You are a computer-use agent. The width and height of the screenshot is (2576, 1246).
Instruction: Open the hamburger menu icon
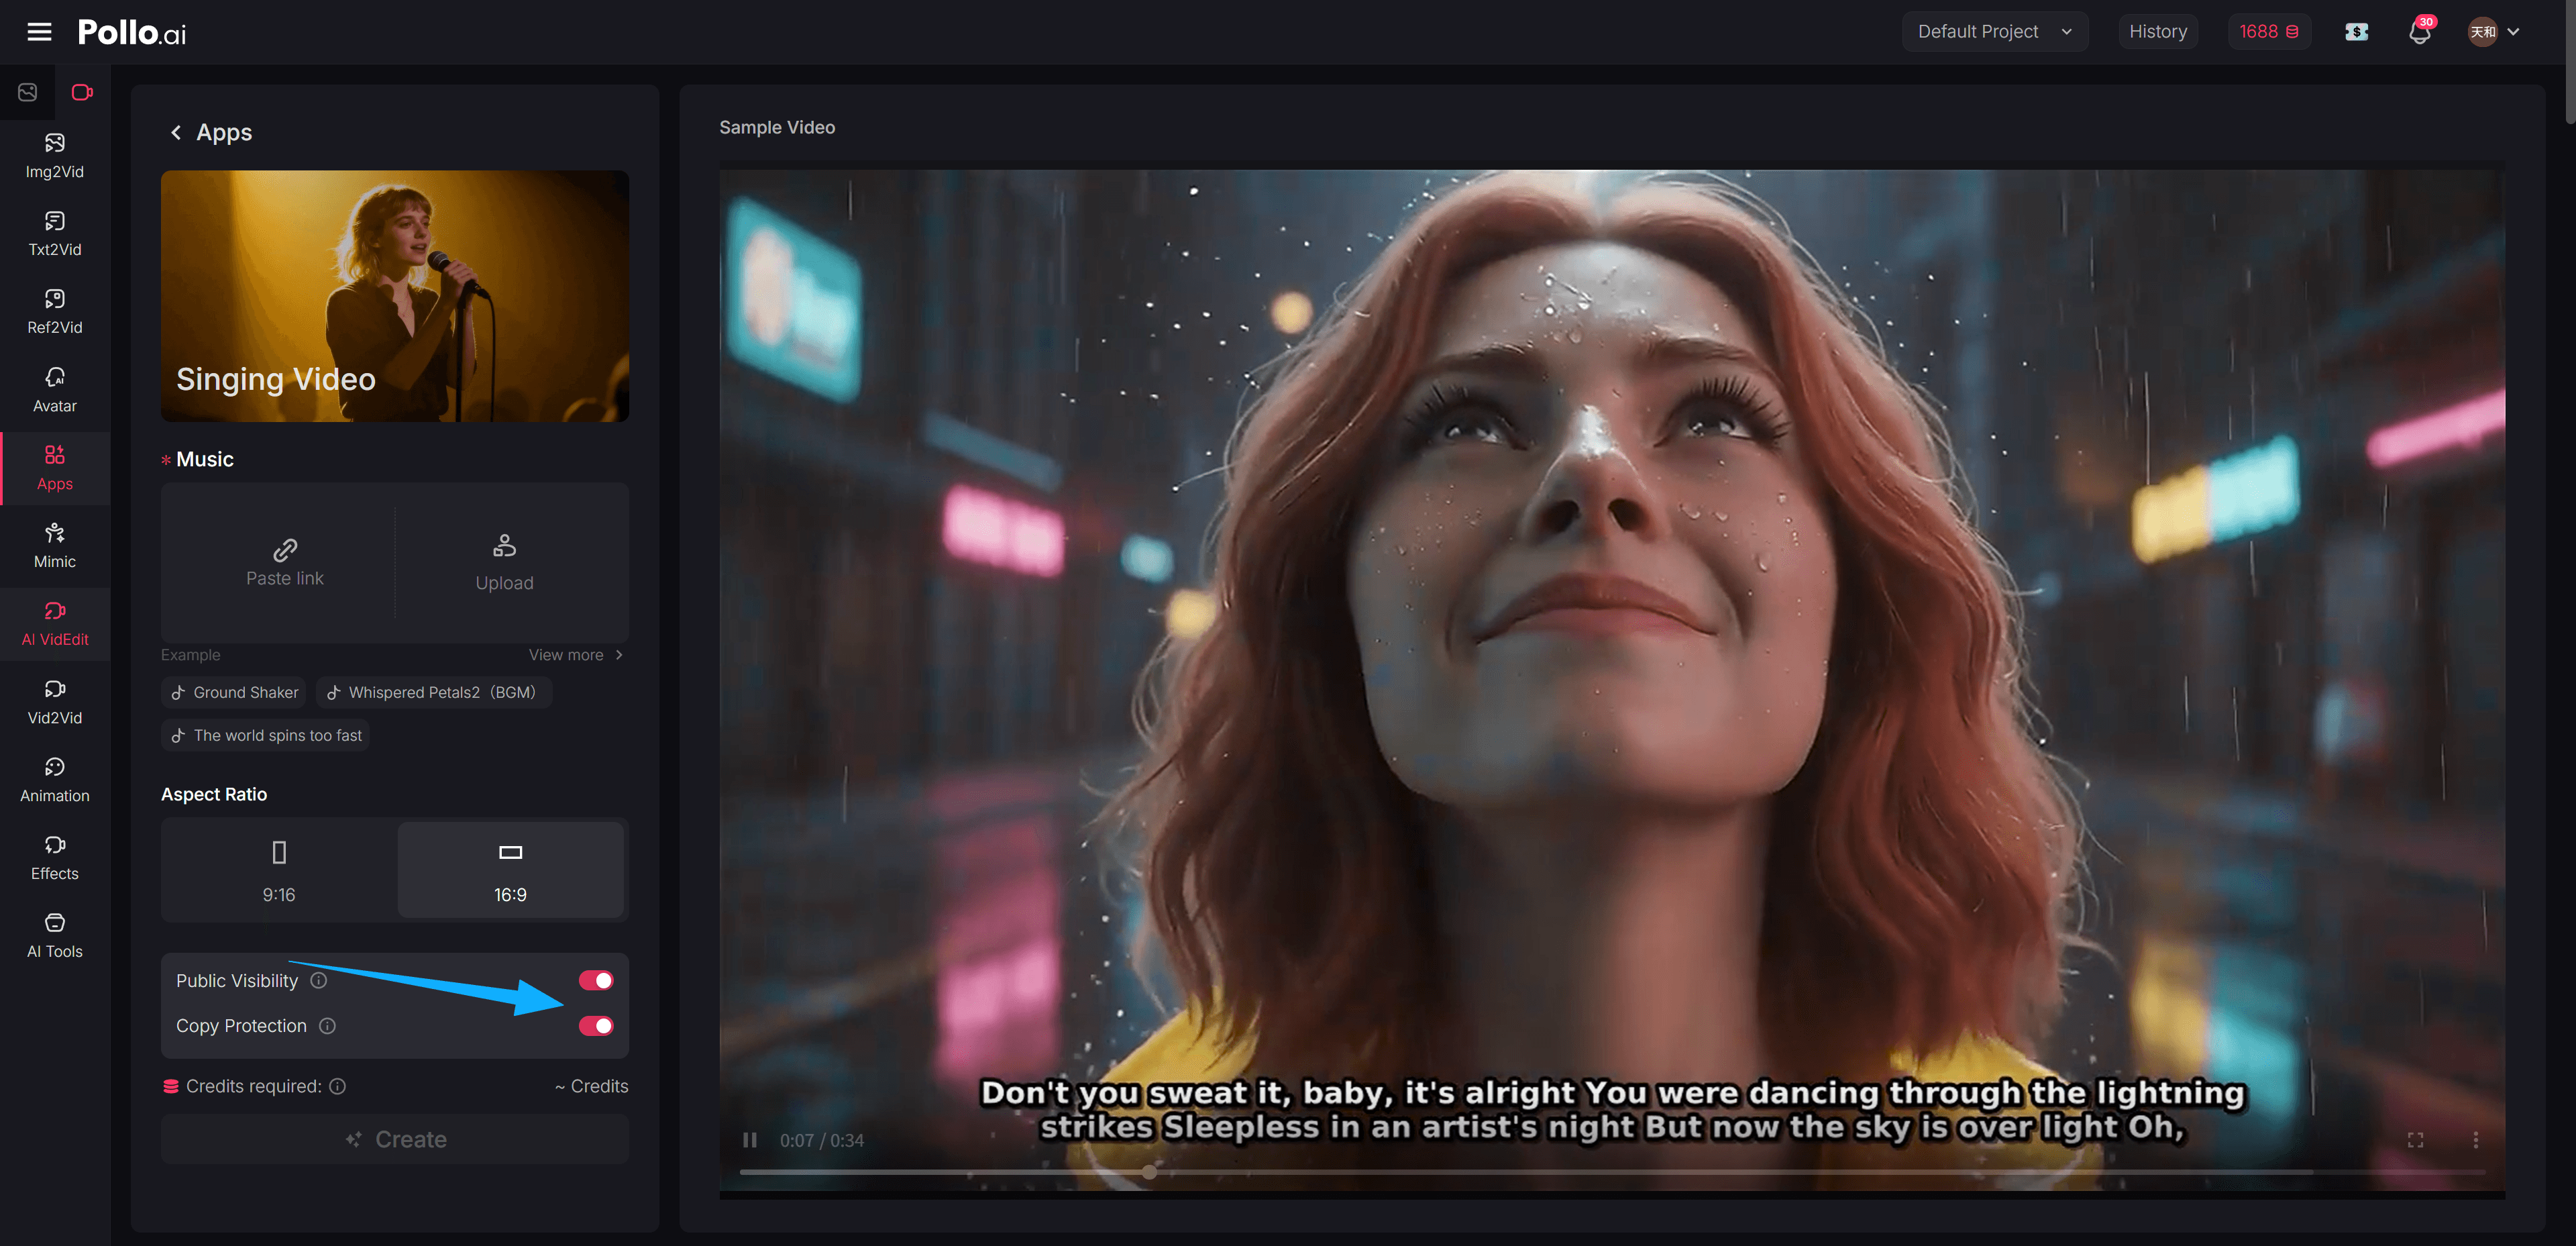39,32
